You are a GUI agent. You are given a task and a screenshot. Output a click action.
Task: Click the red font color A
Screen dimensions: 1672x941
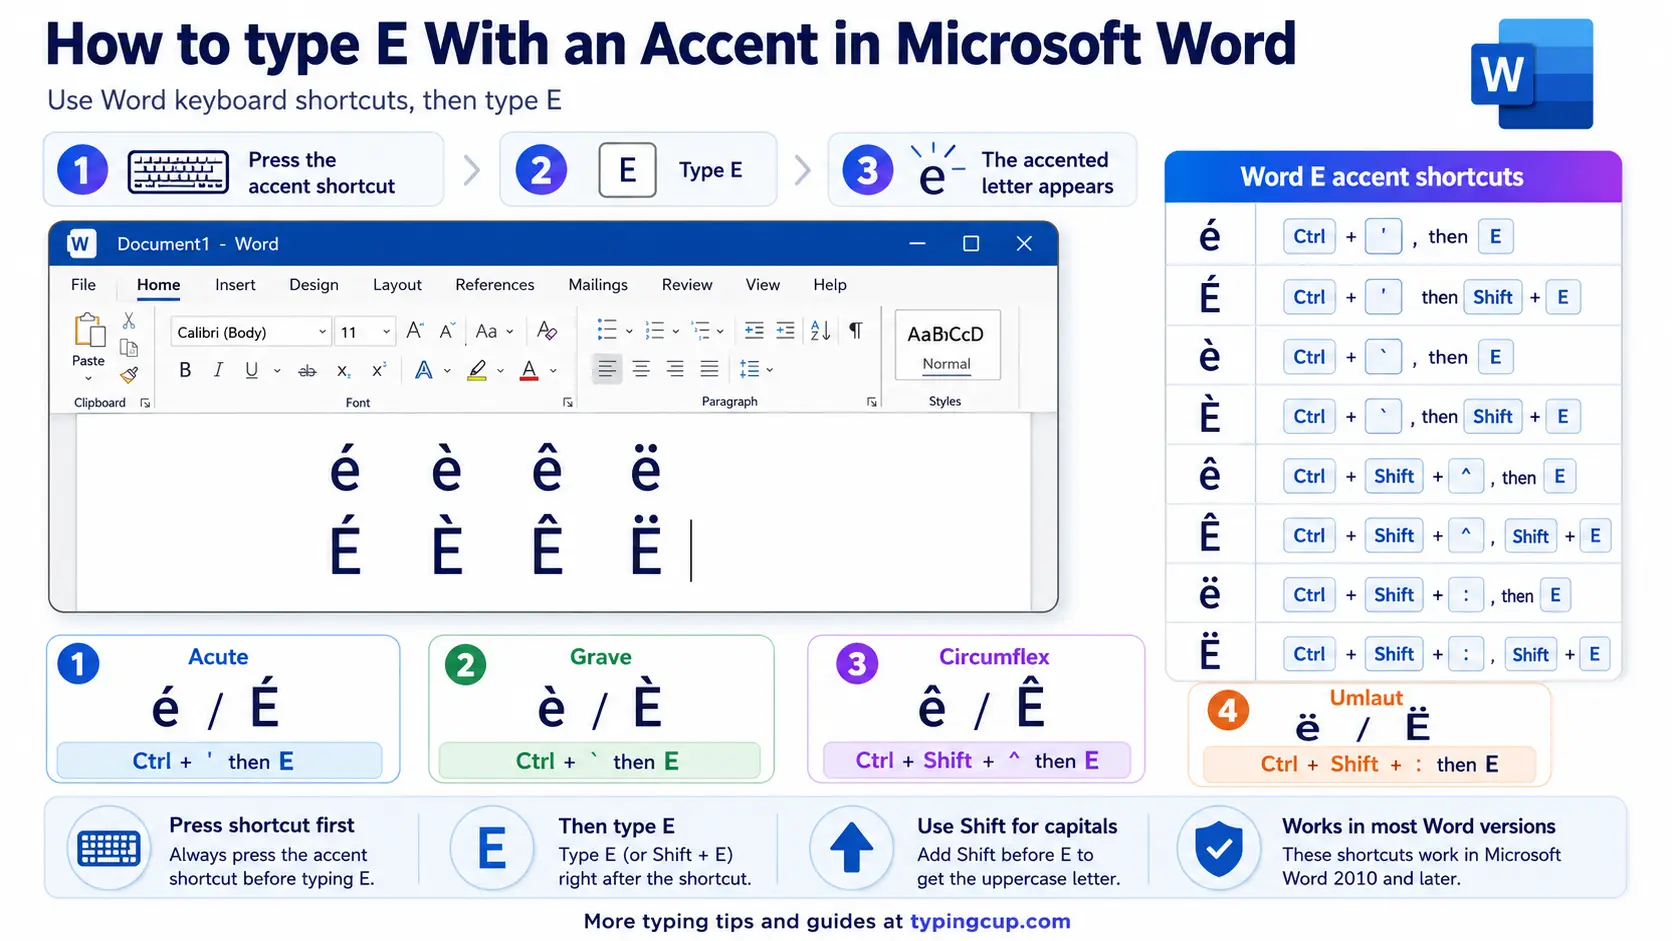(530, 371)
